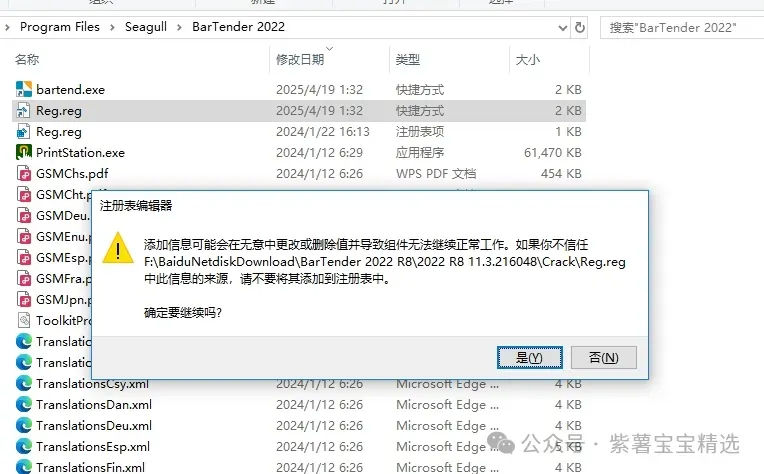Sort by the 名称 column header
The height and width of the screenshot is (474, 764).
(27, 59)
